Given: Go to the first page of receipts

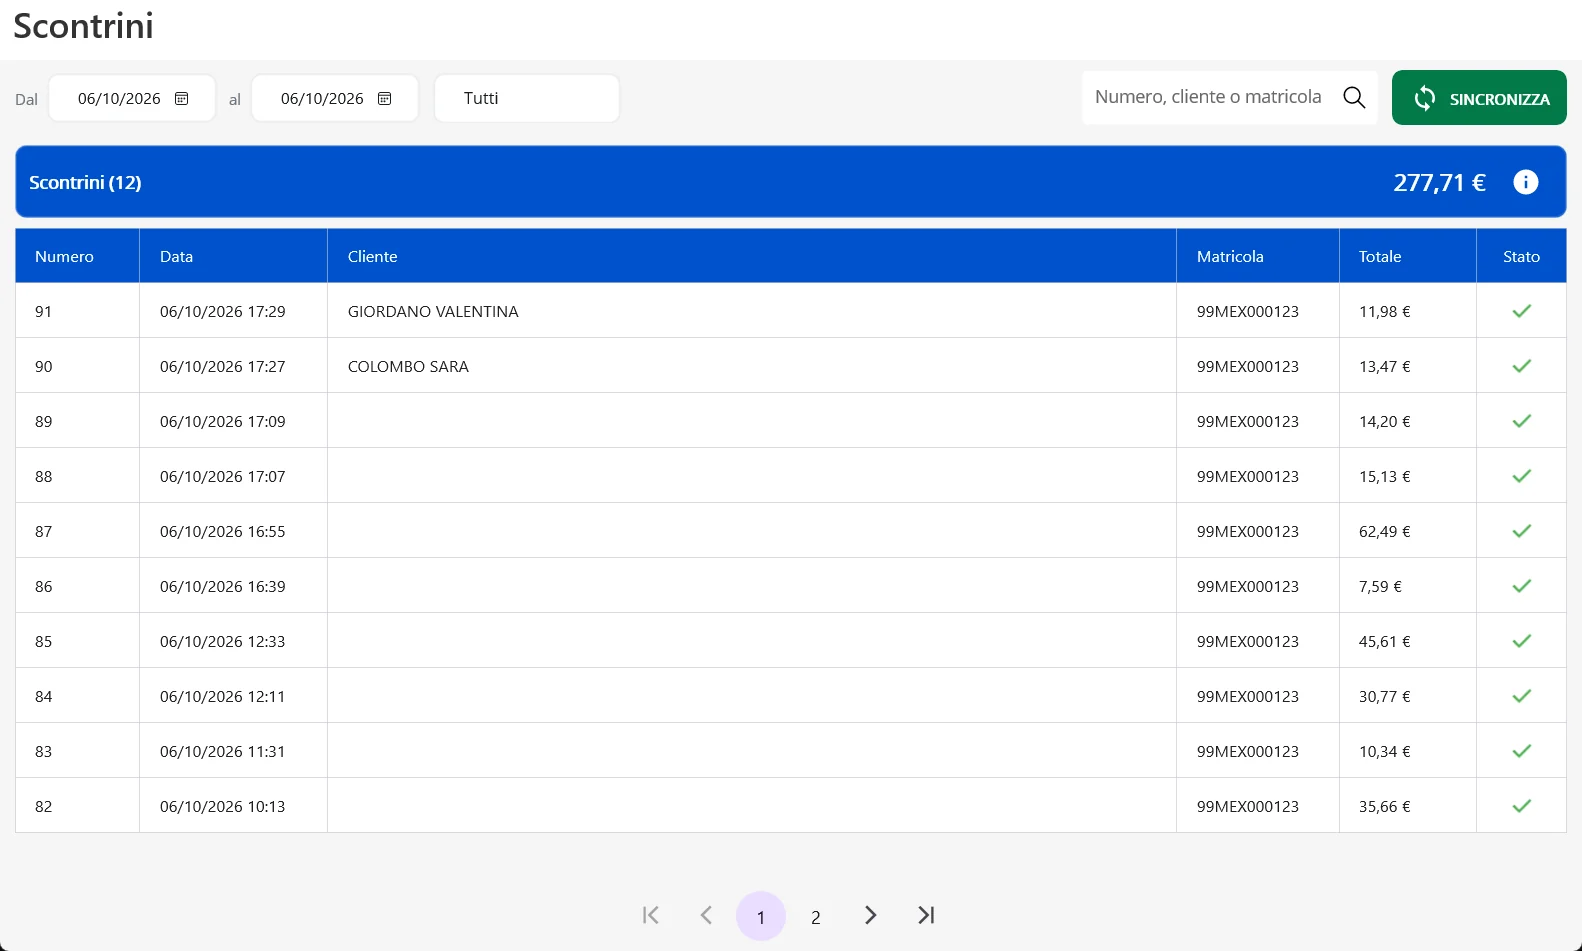Looking at the screenshot, I should 651,915.
